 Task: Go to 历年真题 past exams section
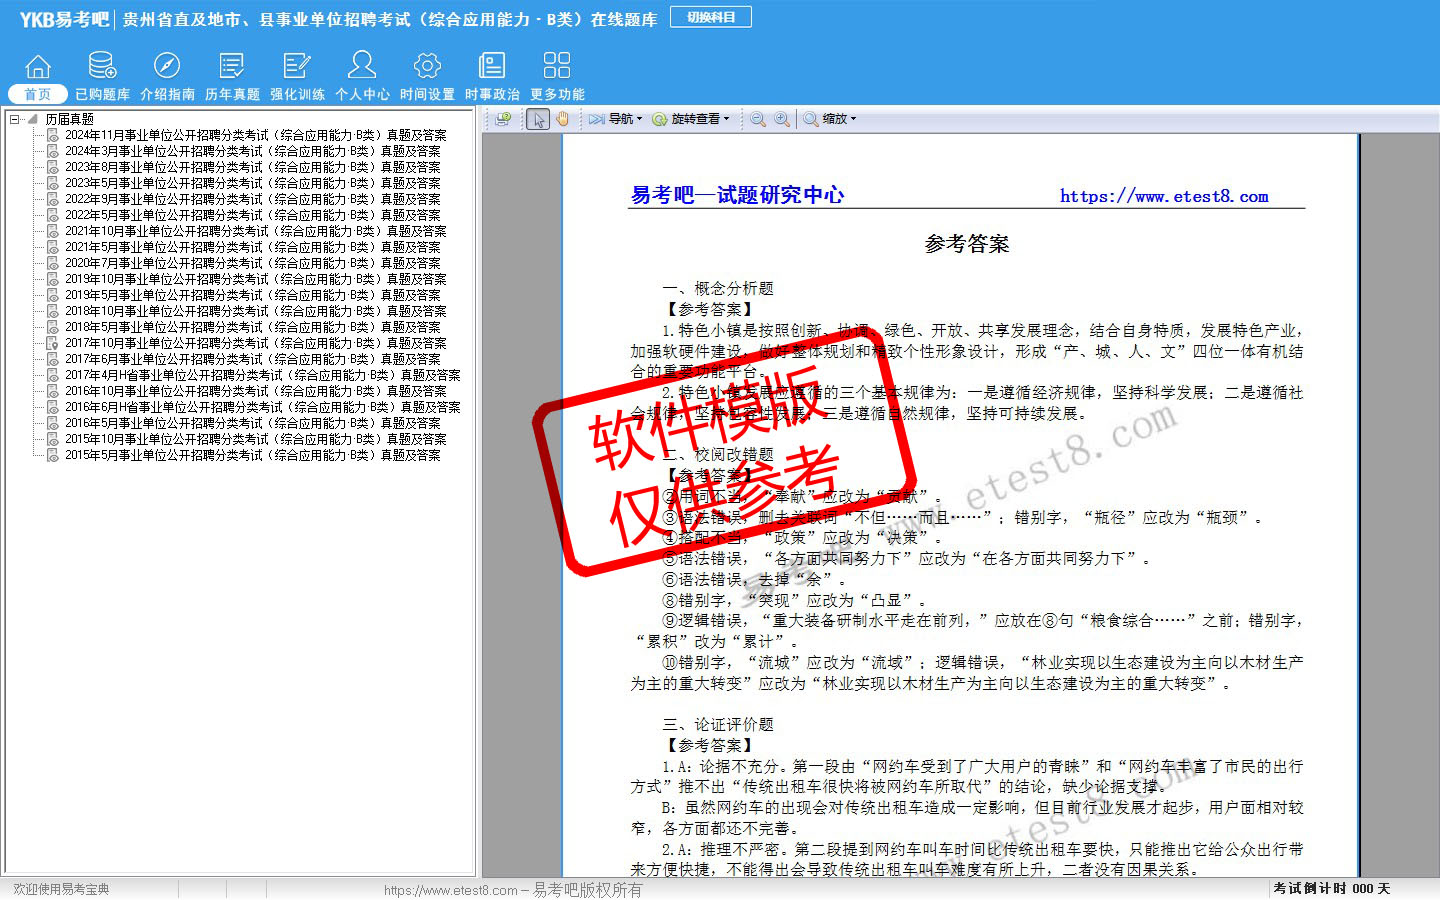pos(232,77)
